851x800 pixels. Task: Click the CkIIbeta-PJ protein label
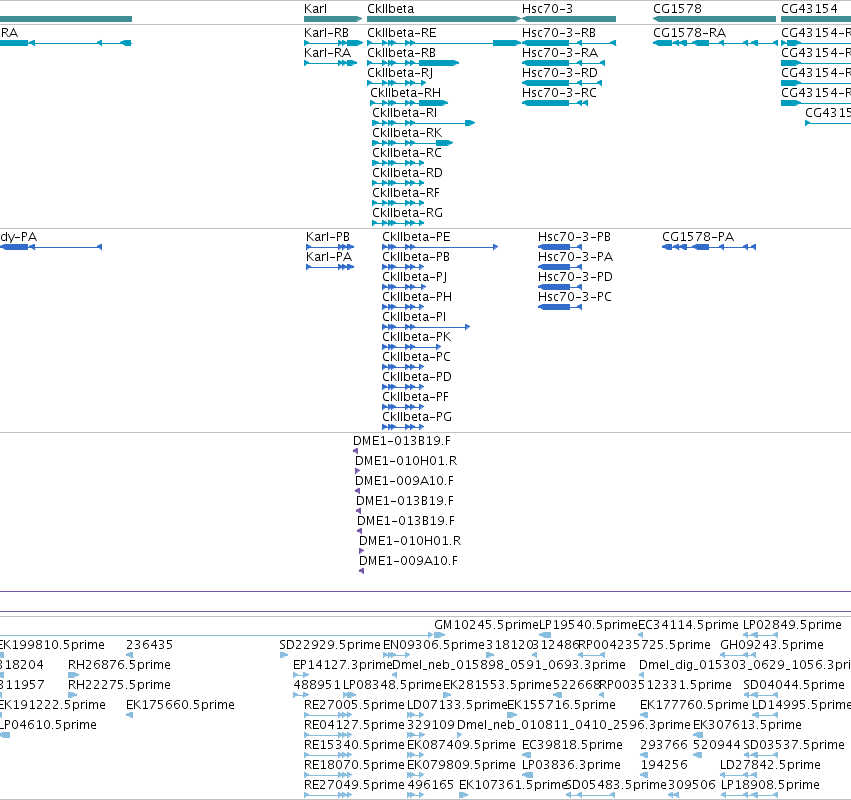(415, 277)
